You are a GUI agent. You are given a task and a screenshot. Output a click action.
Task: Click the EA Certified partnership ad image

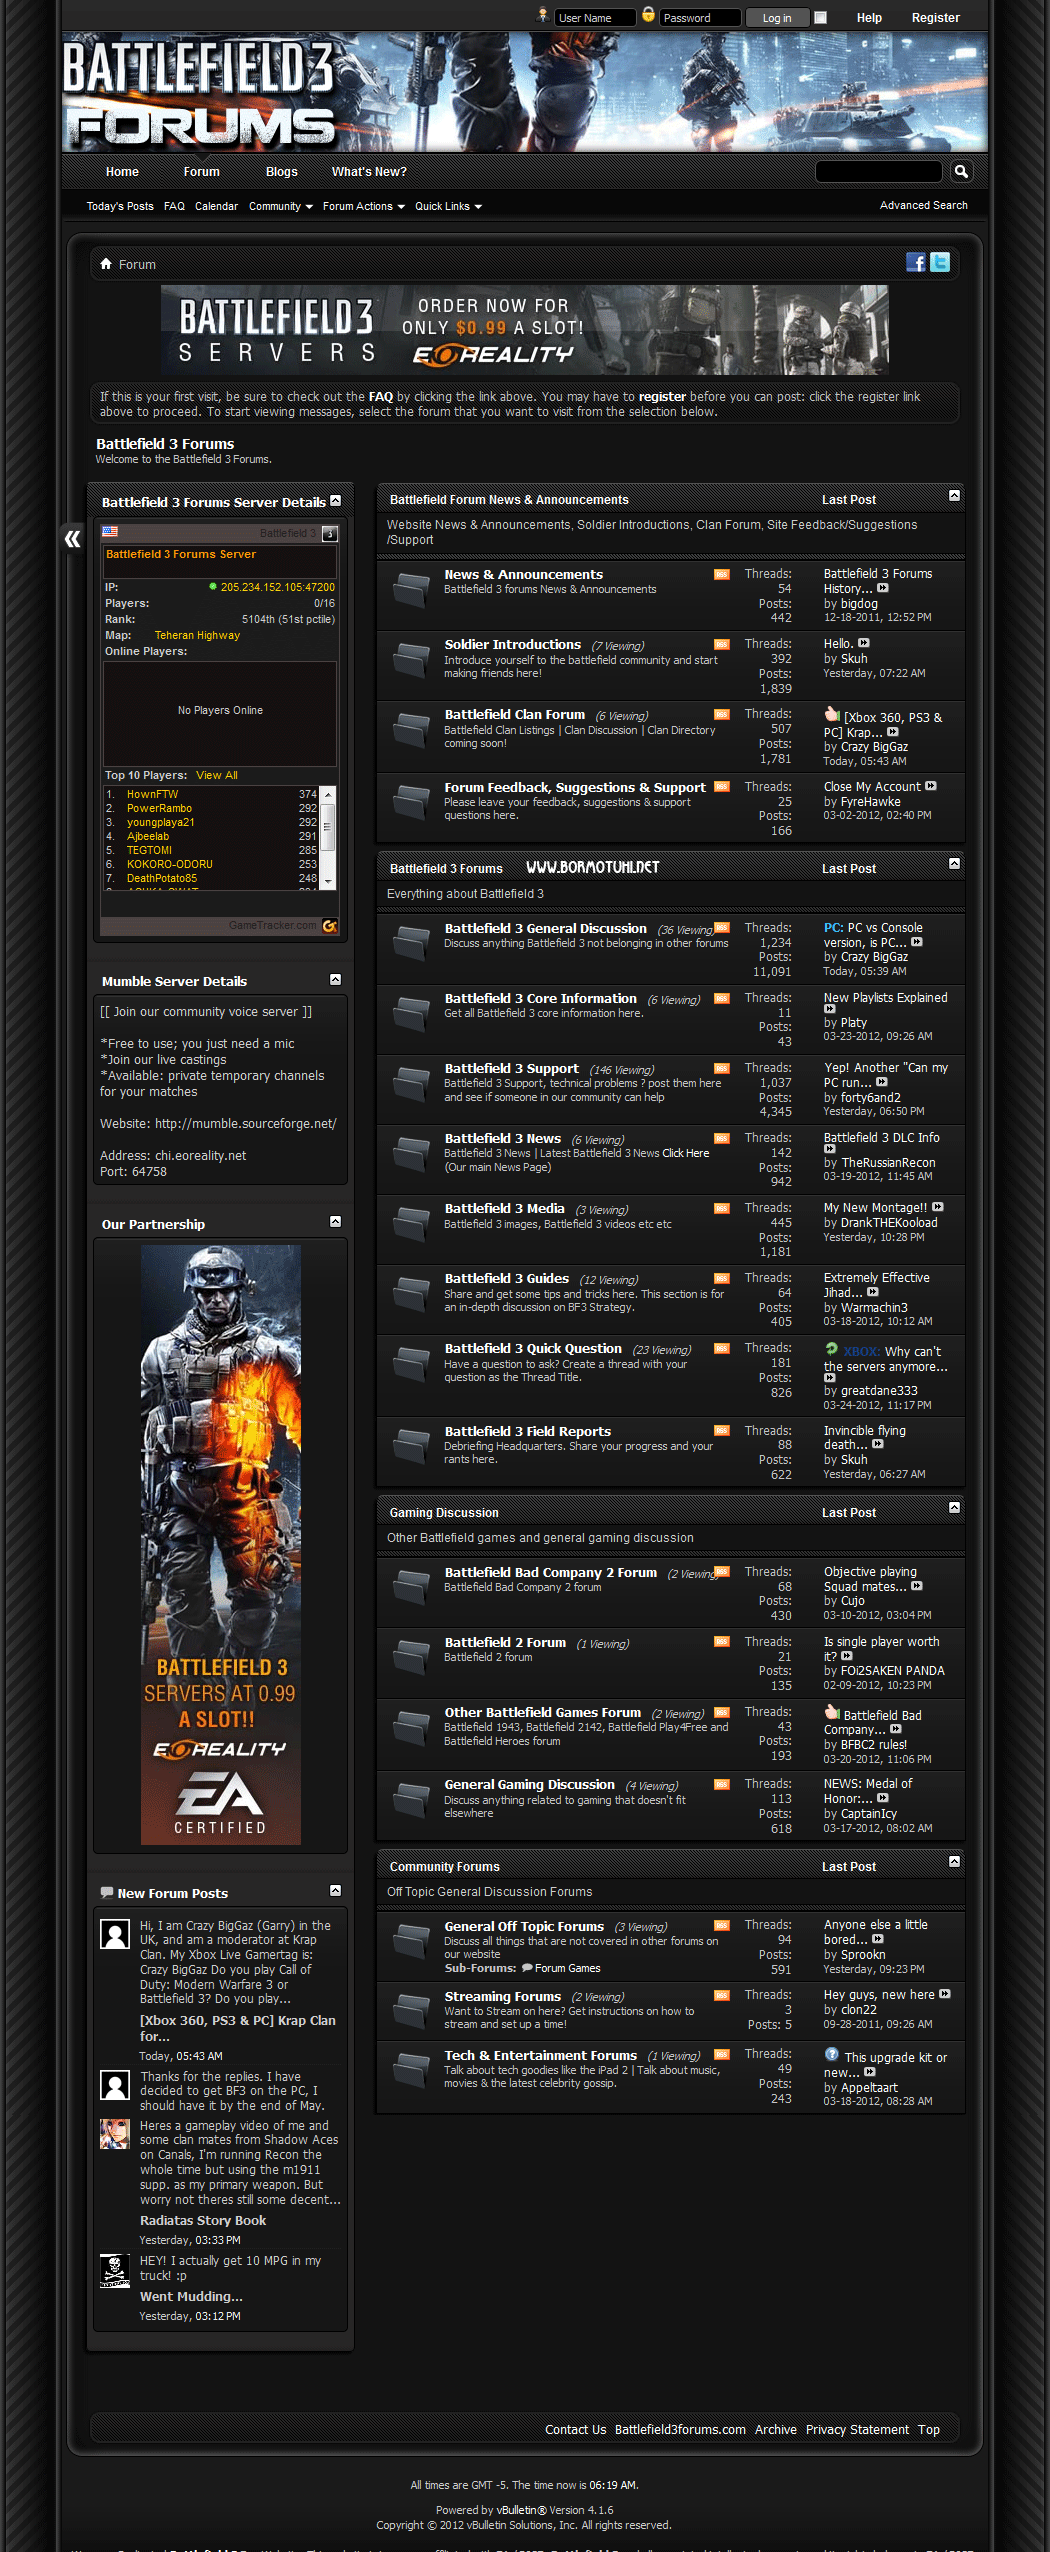click(221, 1544)
